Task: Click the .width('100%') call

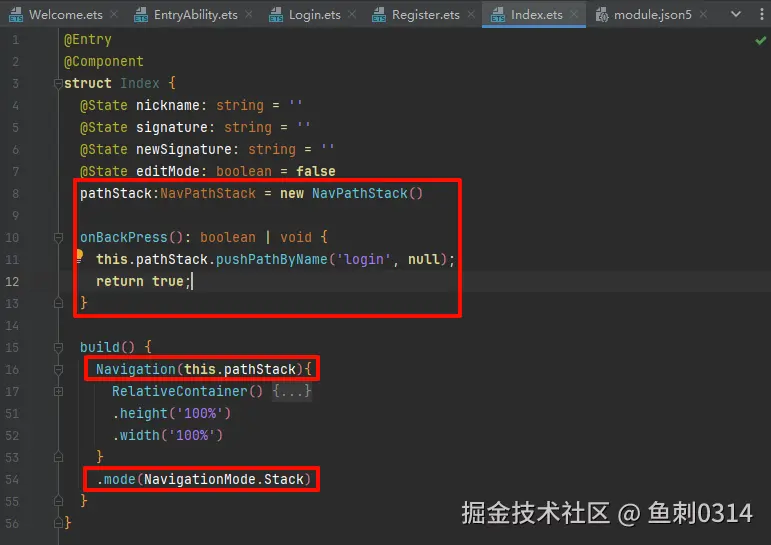Action: tap(168, 435)
